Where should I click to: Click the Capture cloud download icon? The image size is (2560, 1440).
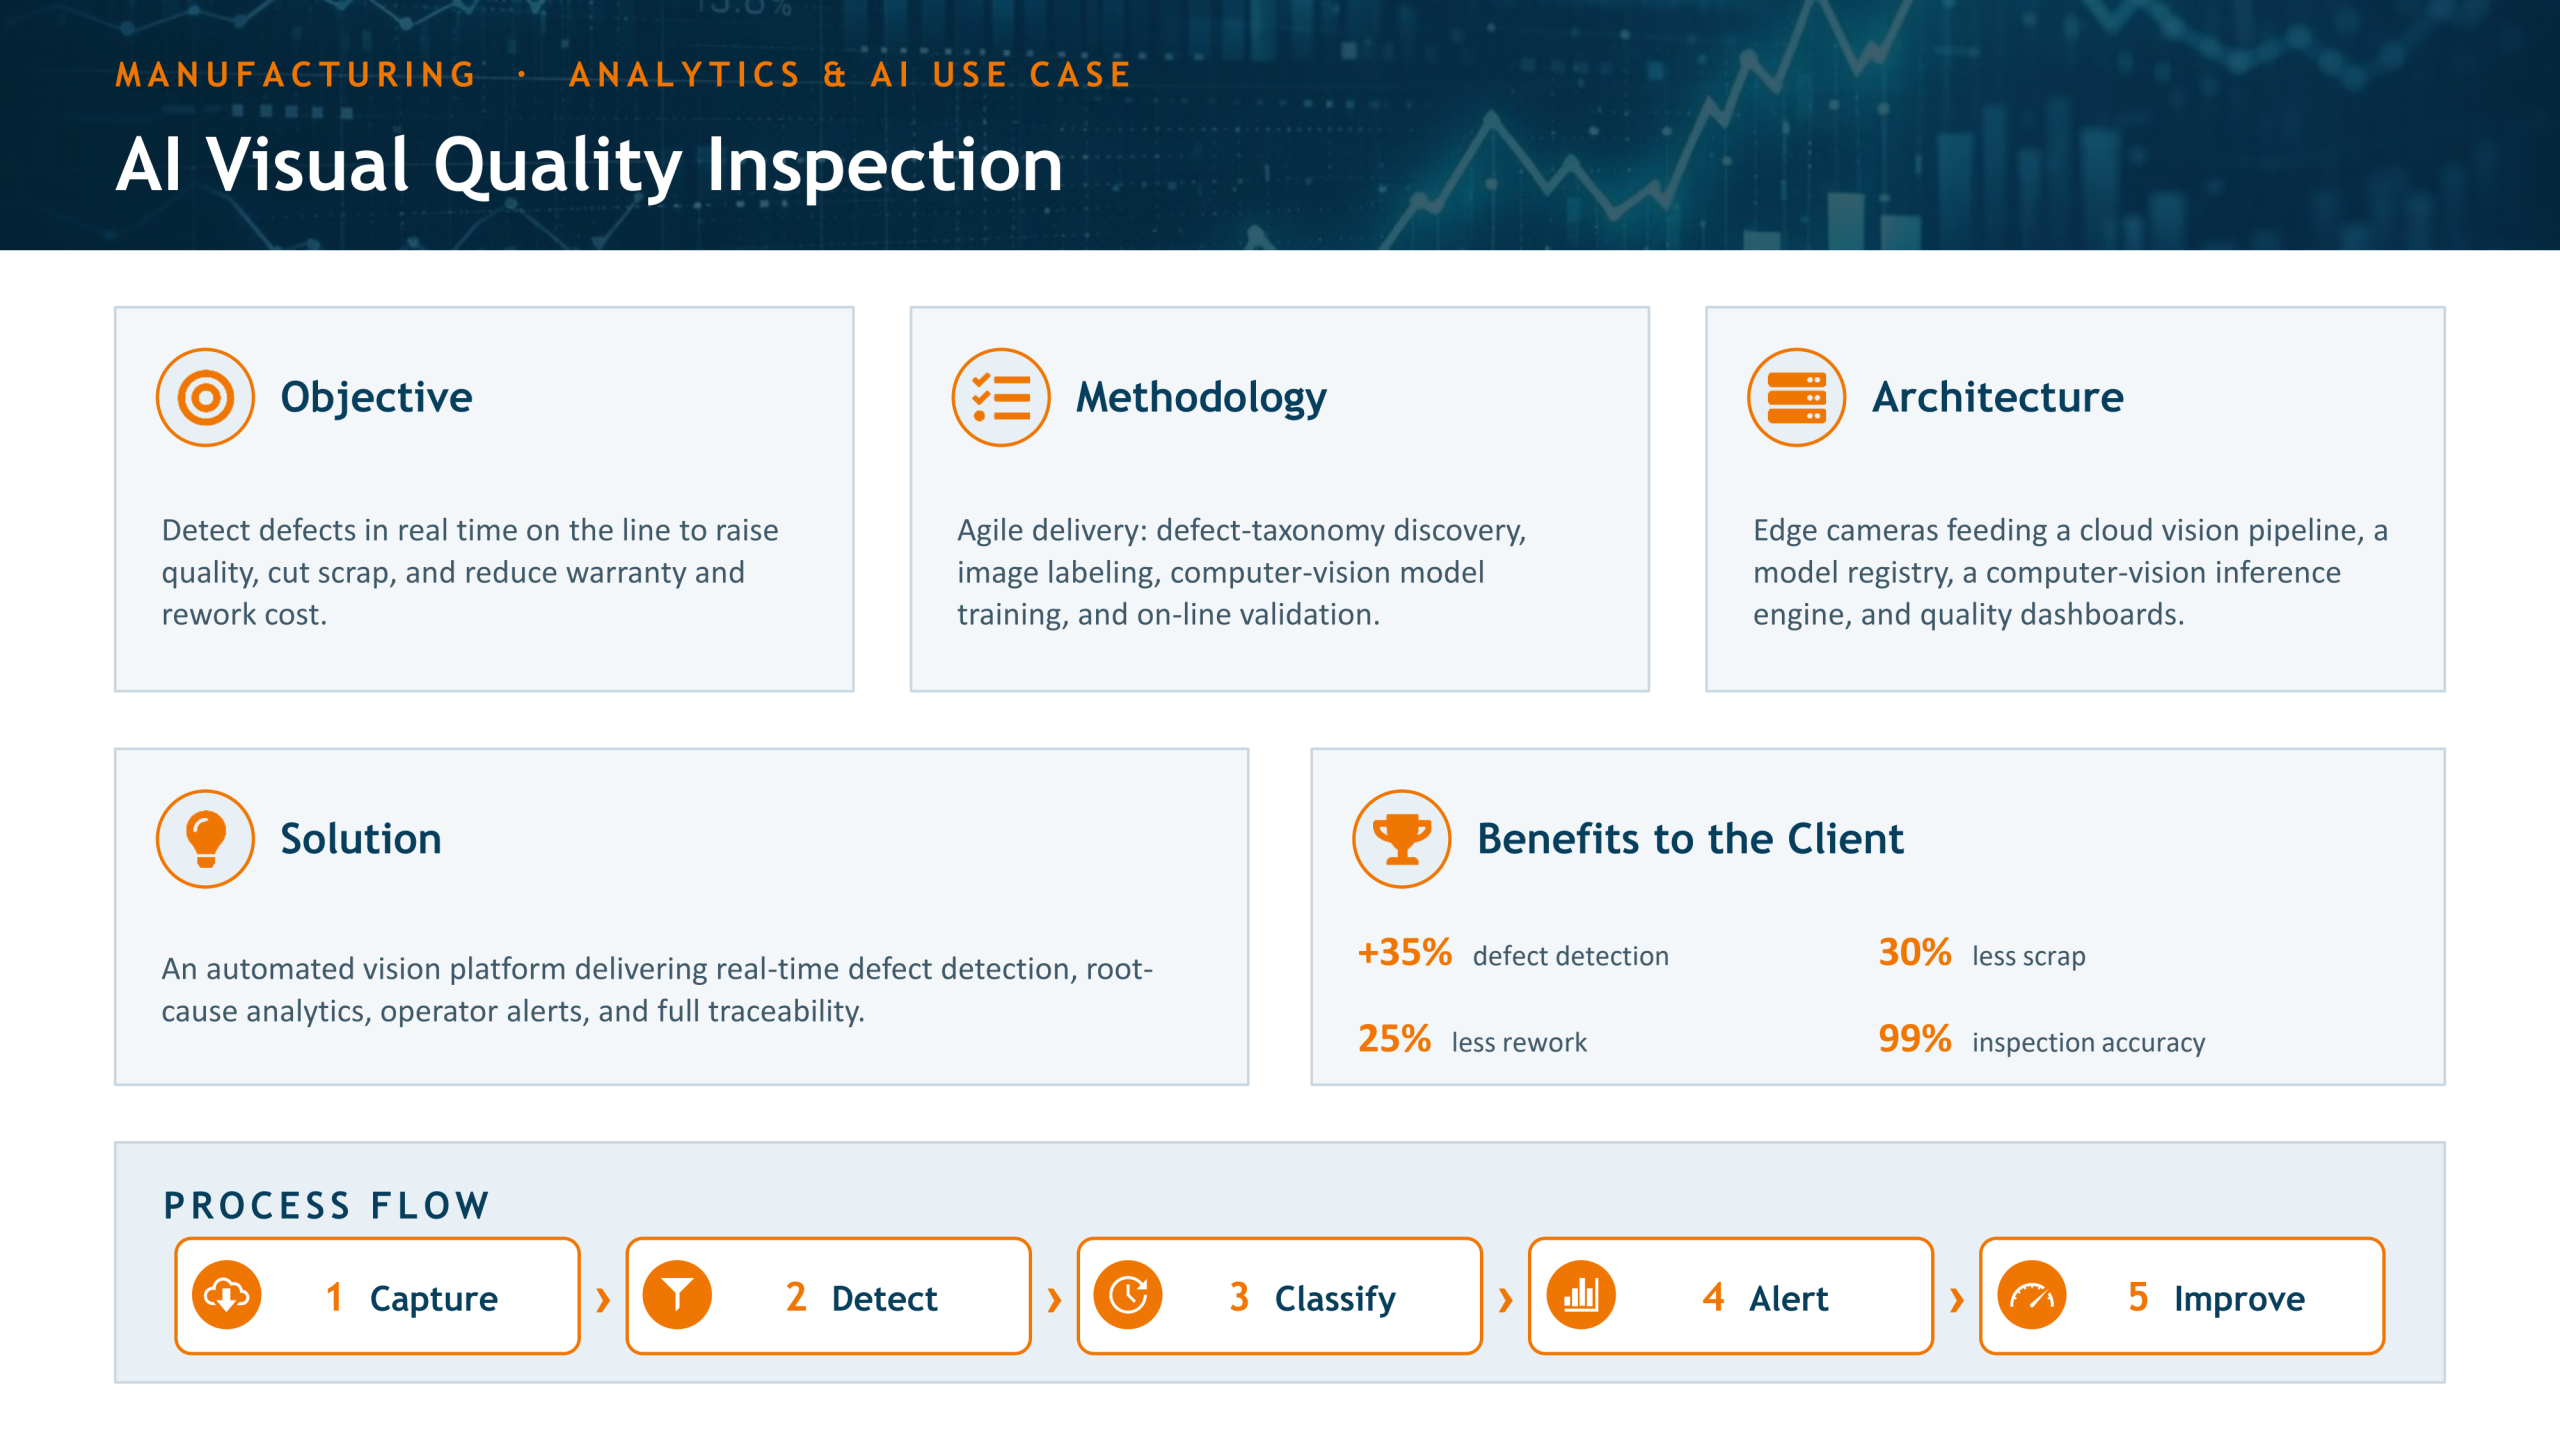[227, 1296]
